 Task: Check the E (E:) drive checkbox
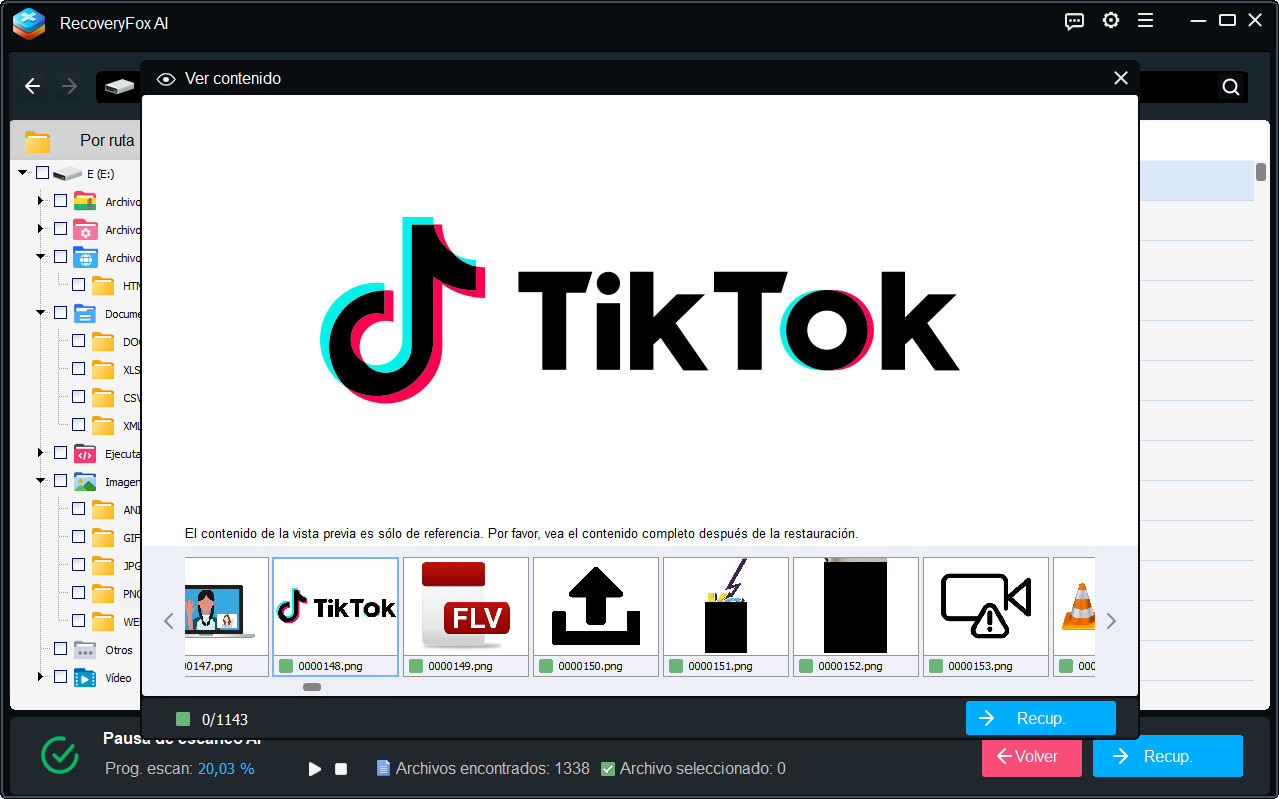point(42,173)
